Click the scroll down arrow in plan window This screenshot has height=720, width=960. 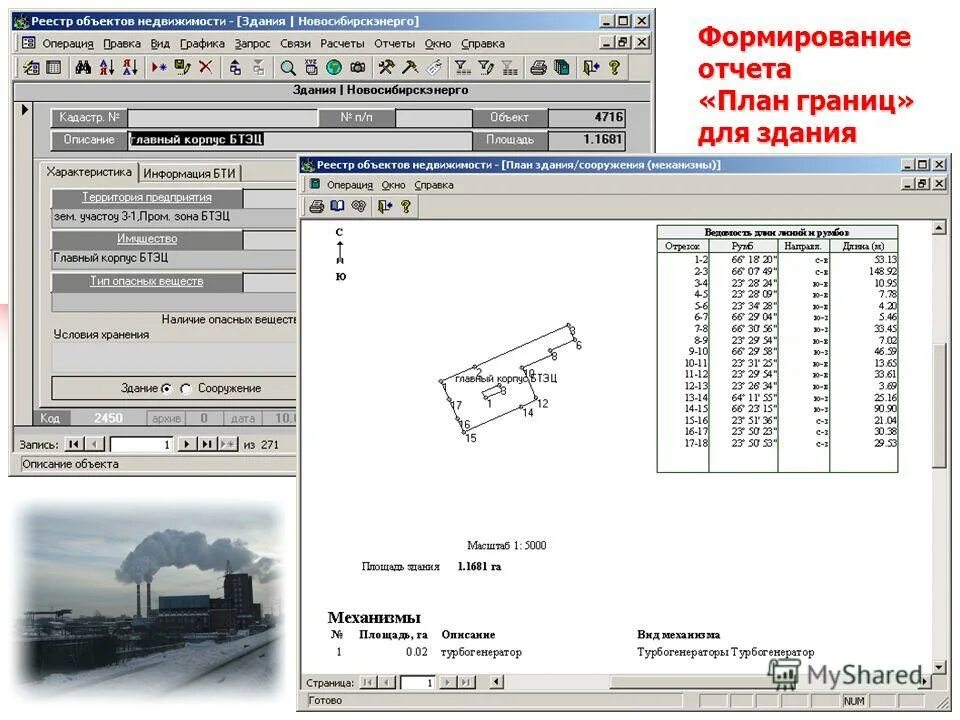click(x=939, y=667)
